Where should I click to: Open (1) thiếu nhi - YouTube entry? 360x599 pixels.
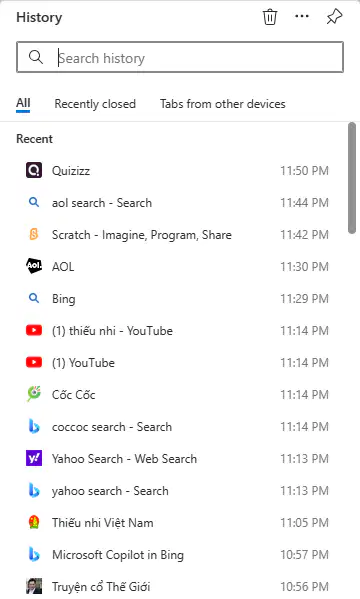[177, 330]
